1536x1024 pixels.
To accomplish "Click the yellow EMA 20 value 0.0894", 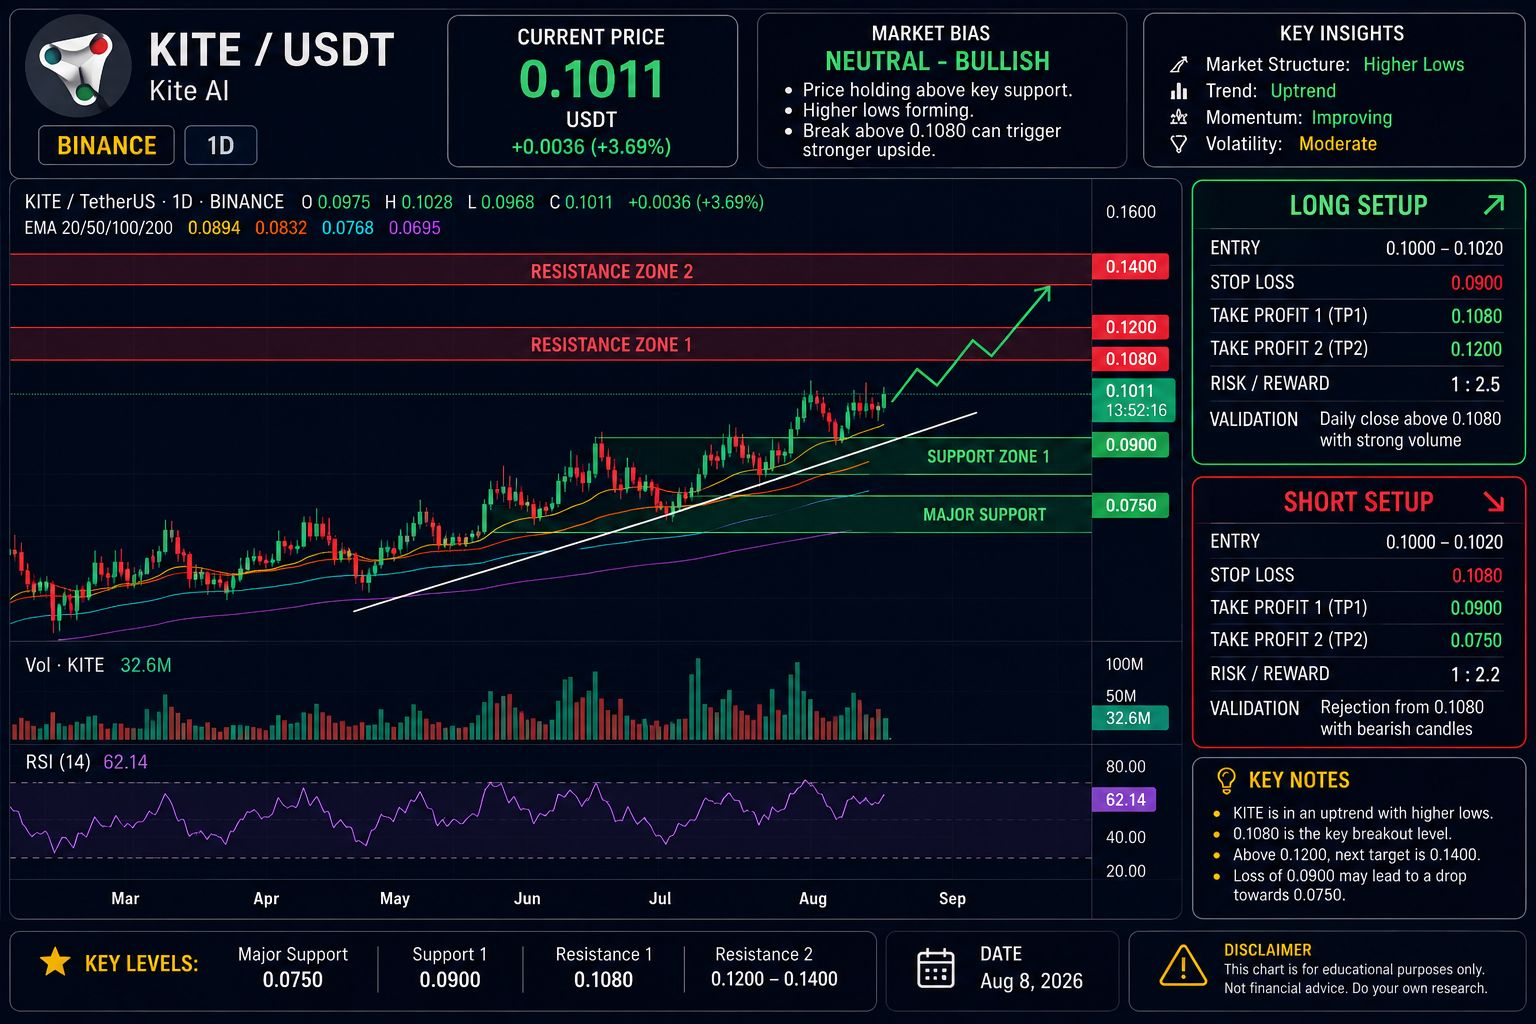I will [214, 228].
